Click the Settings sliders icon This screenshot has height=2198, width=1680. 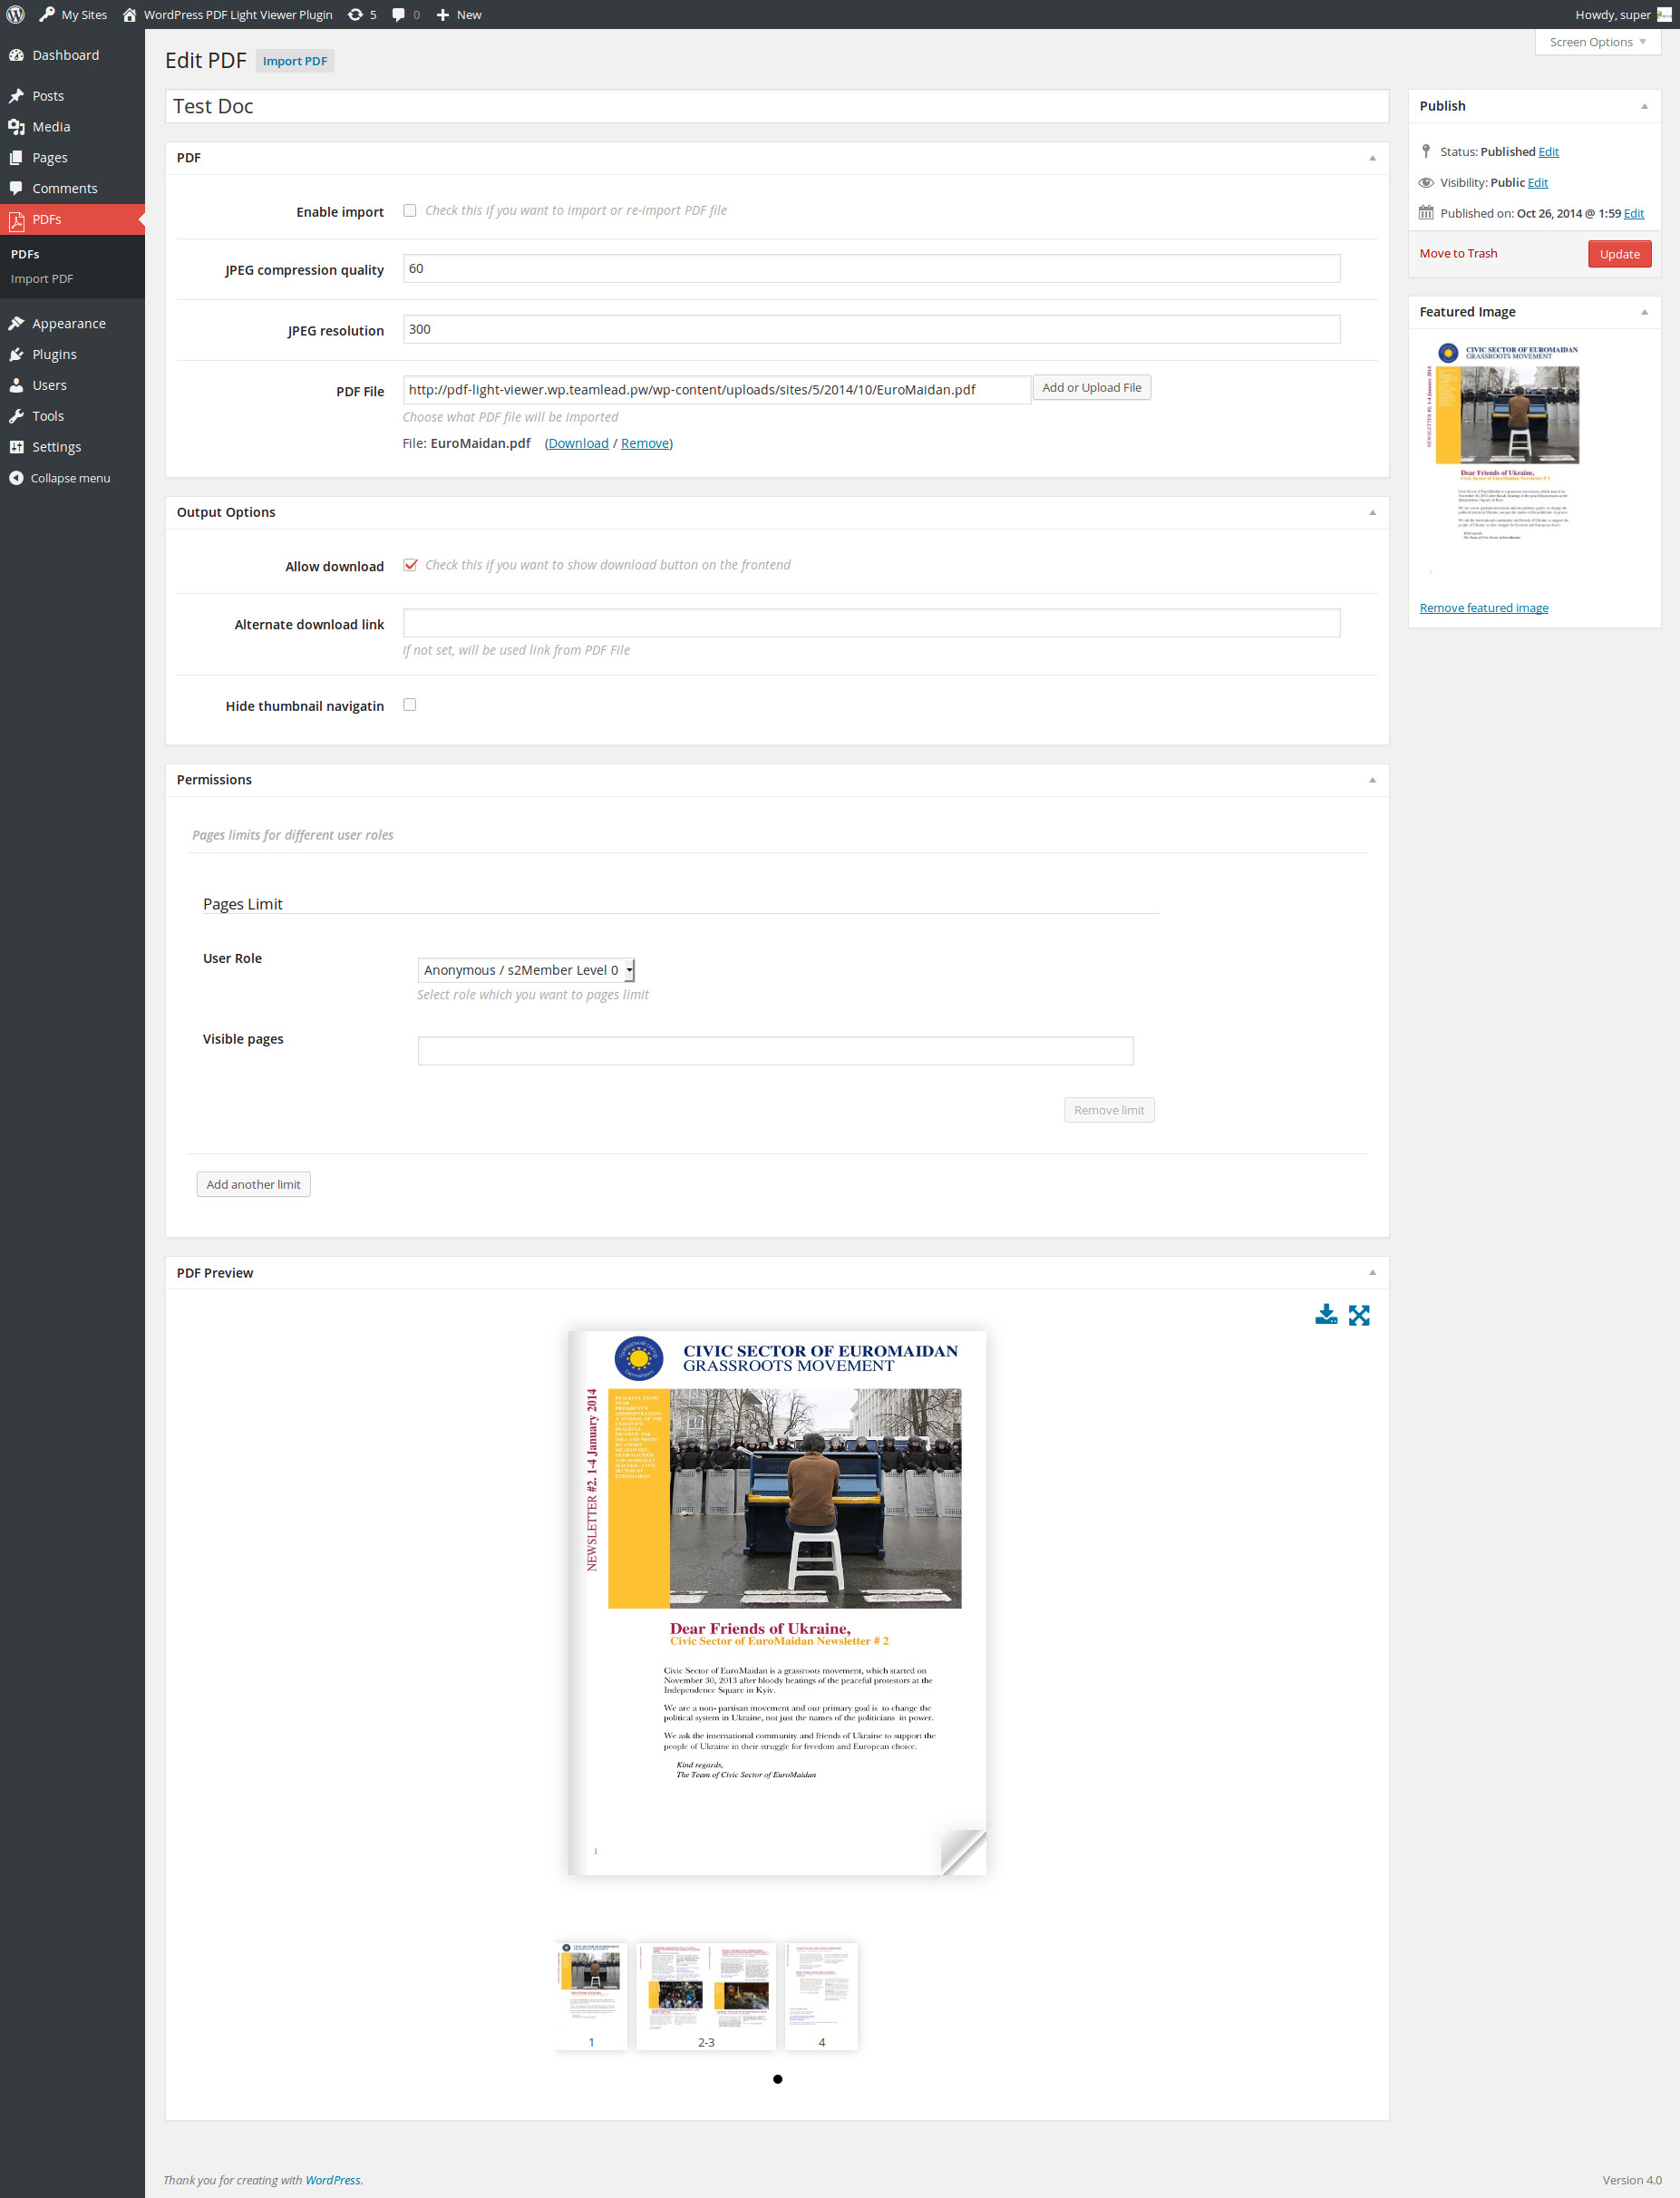[x=16, y=447]
